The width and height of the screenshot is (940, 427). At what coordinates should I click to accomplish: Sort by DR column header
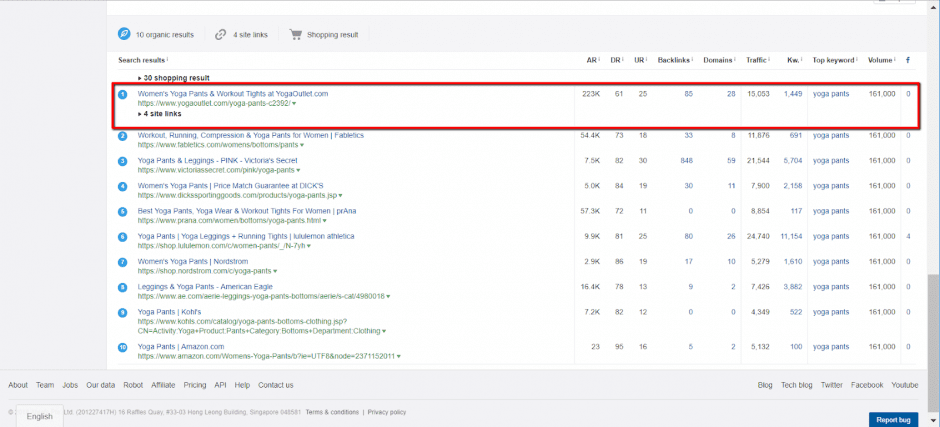coord(615,60)
